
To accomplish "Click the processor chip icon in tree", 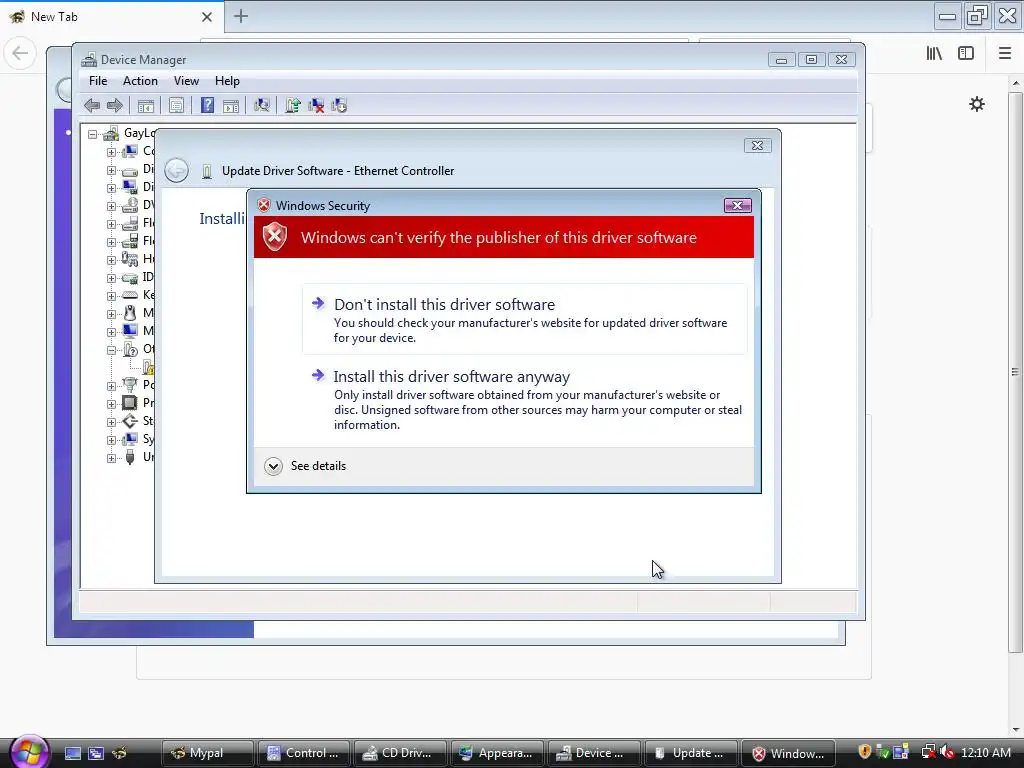I will click(x=130, y=403).
